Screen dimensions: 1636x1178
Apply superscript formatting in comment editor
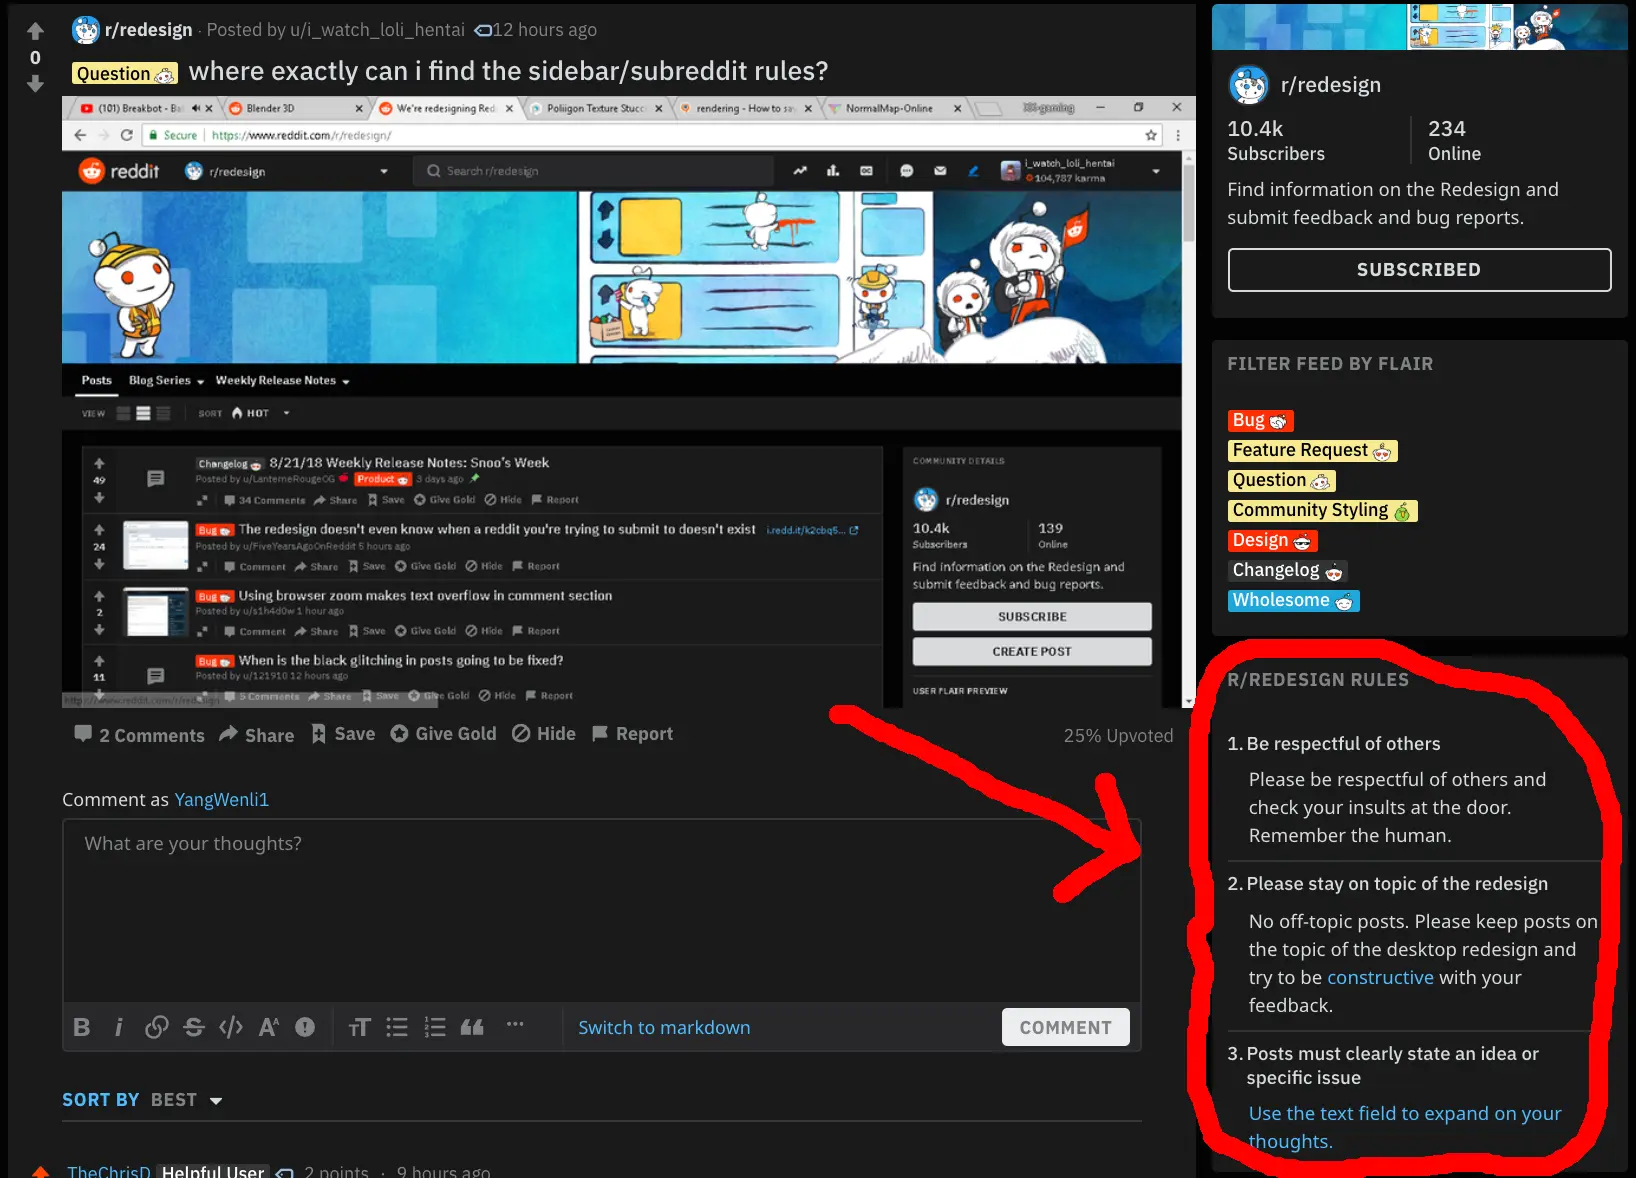268,1027
